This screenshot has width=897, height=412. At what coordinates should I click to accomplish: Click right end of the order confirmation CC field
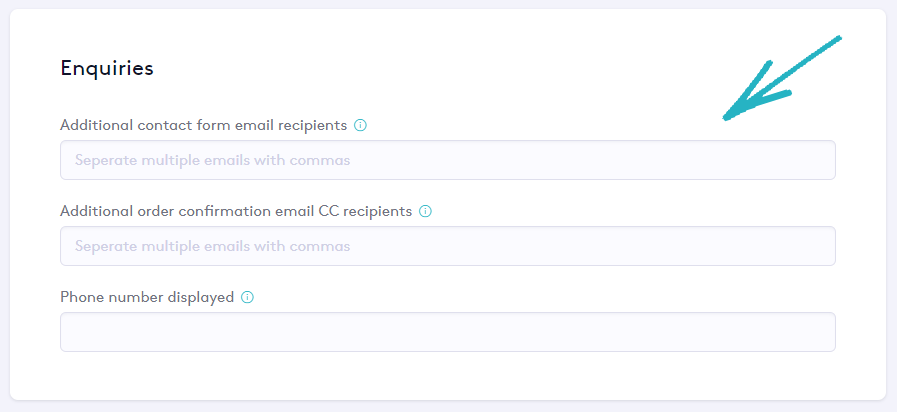(818, 246)
